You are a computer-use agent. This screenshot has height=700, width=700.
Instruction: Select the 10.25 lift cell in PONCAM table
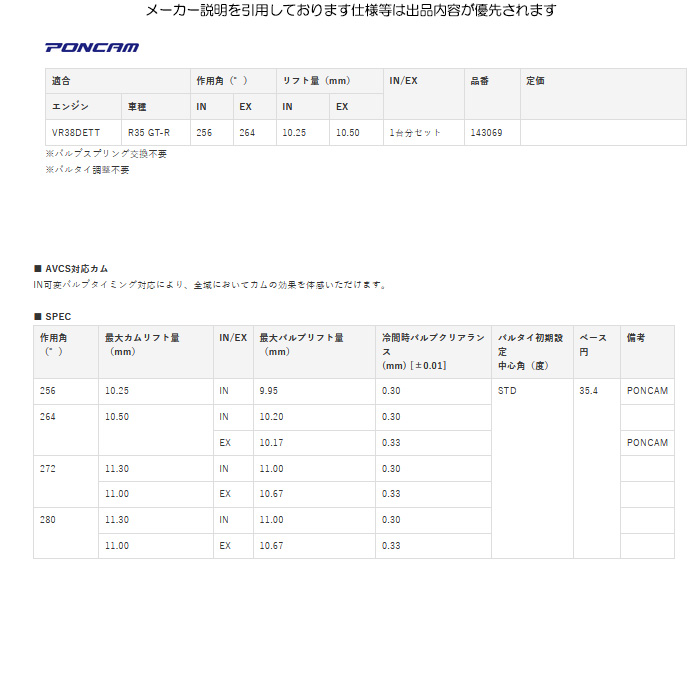tap(303, 133)
